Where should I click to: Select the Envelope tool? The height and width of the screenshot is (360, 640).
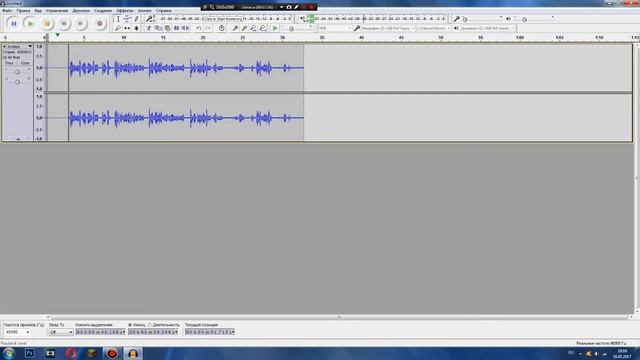pyautogui.click(x=127, y=19)
